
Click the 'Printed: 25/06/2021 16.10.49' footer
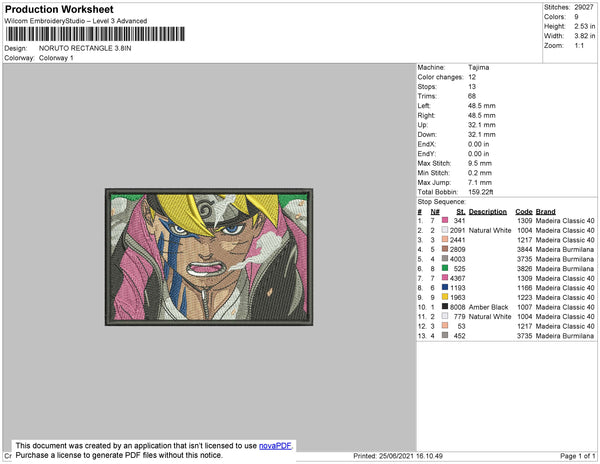coord(398,456)
